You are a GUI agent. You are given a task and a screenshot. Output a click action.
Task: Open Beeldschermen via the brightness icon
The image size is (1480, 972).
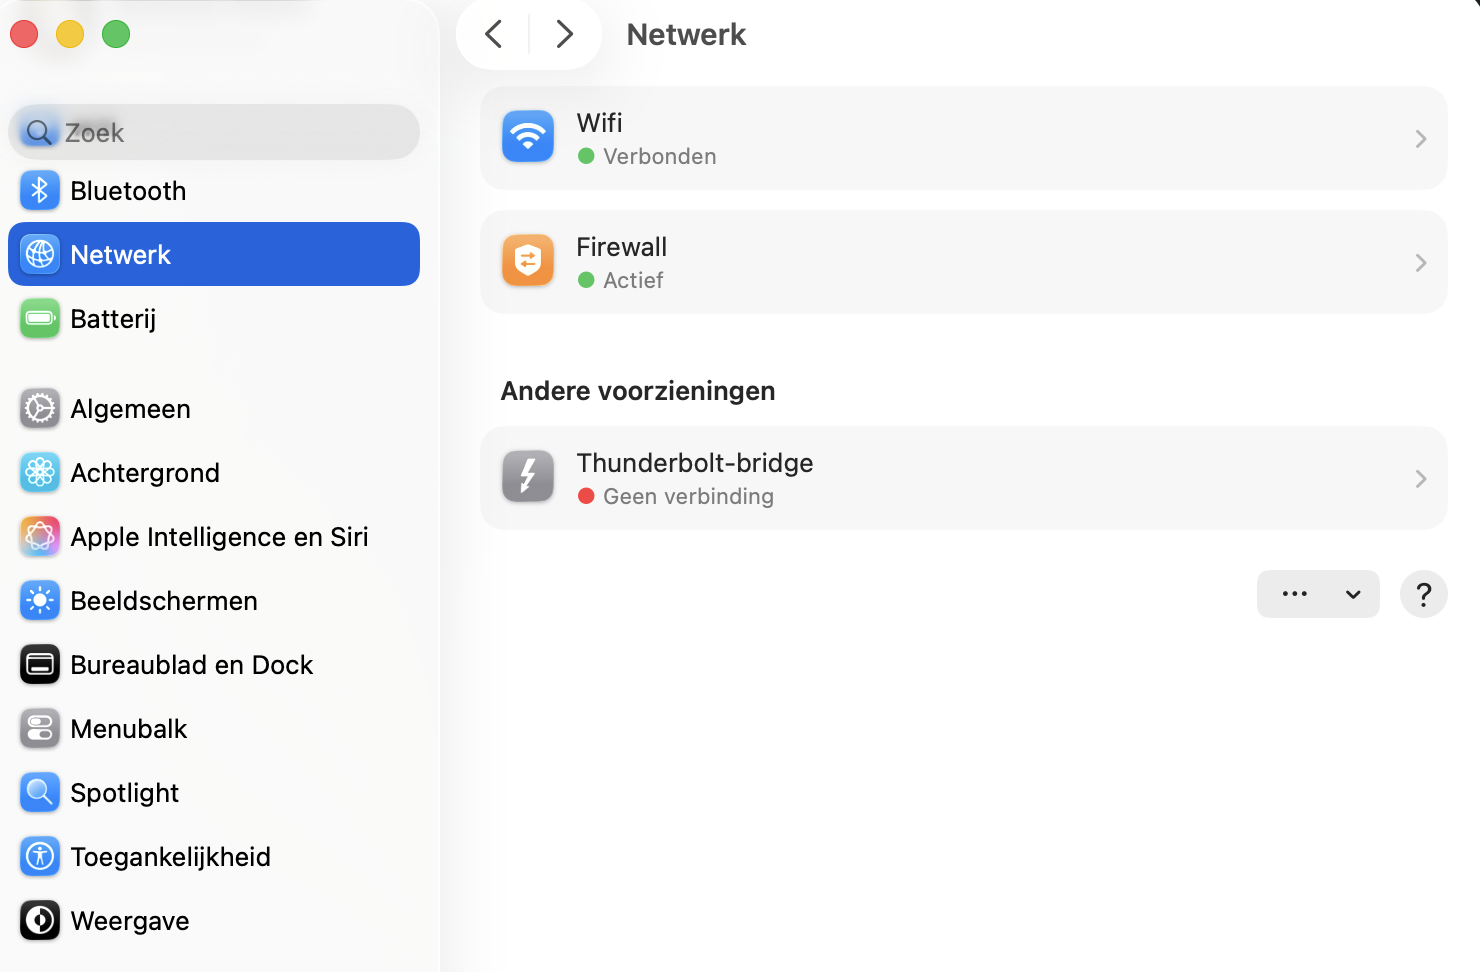coord(39,600)
